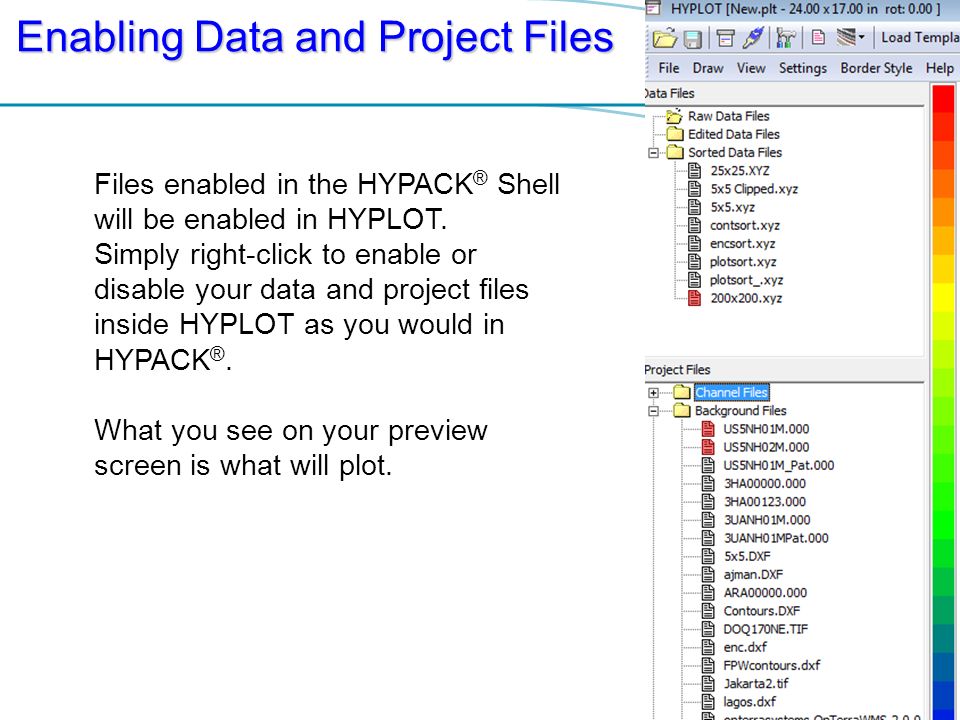Click the file icon beside 5x5.xyz
This screenshot has height=720, width=960.
click(x=694, y=207)
